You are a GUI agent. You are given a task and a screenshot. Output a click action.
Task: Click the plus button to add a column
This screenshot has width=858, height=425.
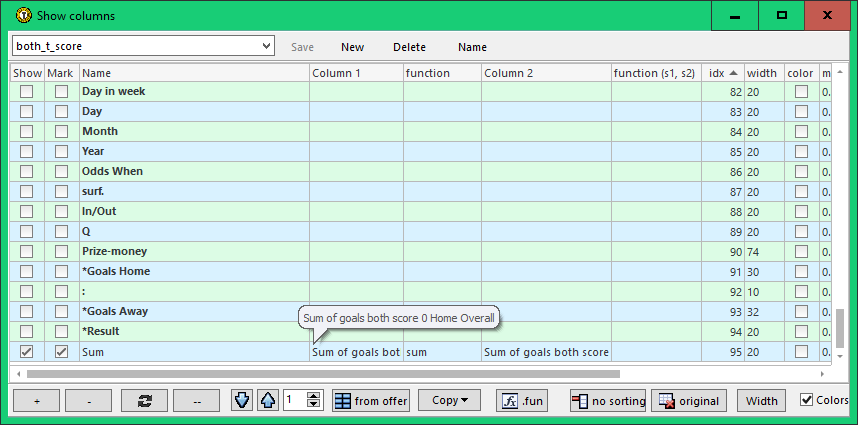click(37, 401)
